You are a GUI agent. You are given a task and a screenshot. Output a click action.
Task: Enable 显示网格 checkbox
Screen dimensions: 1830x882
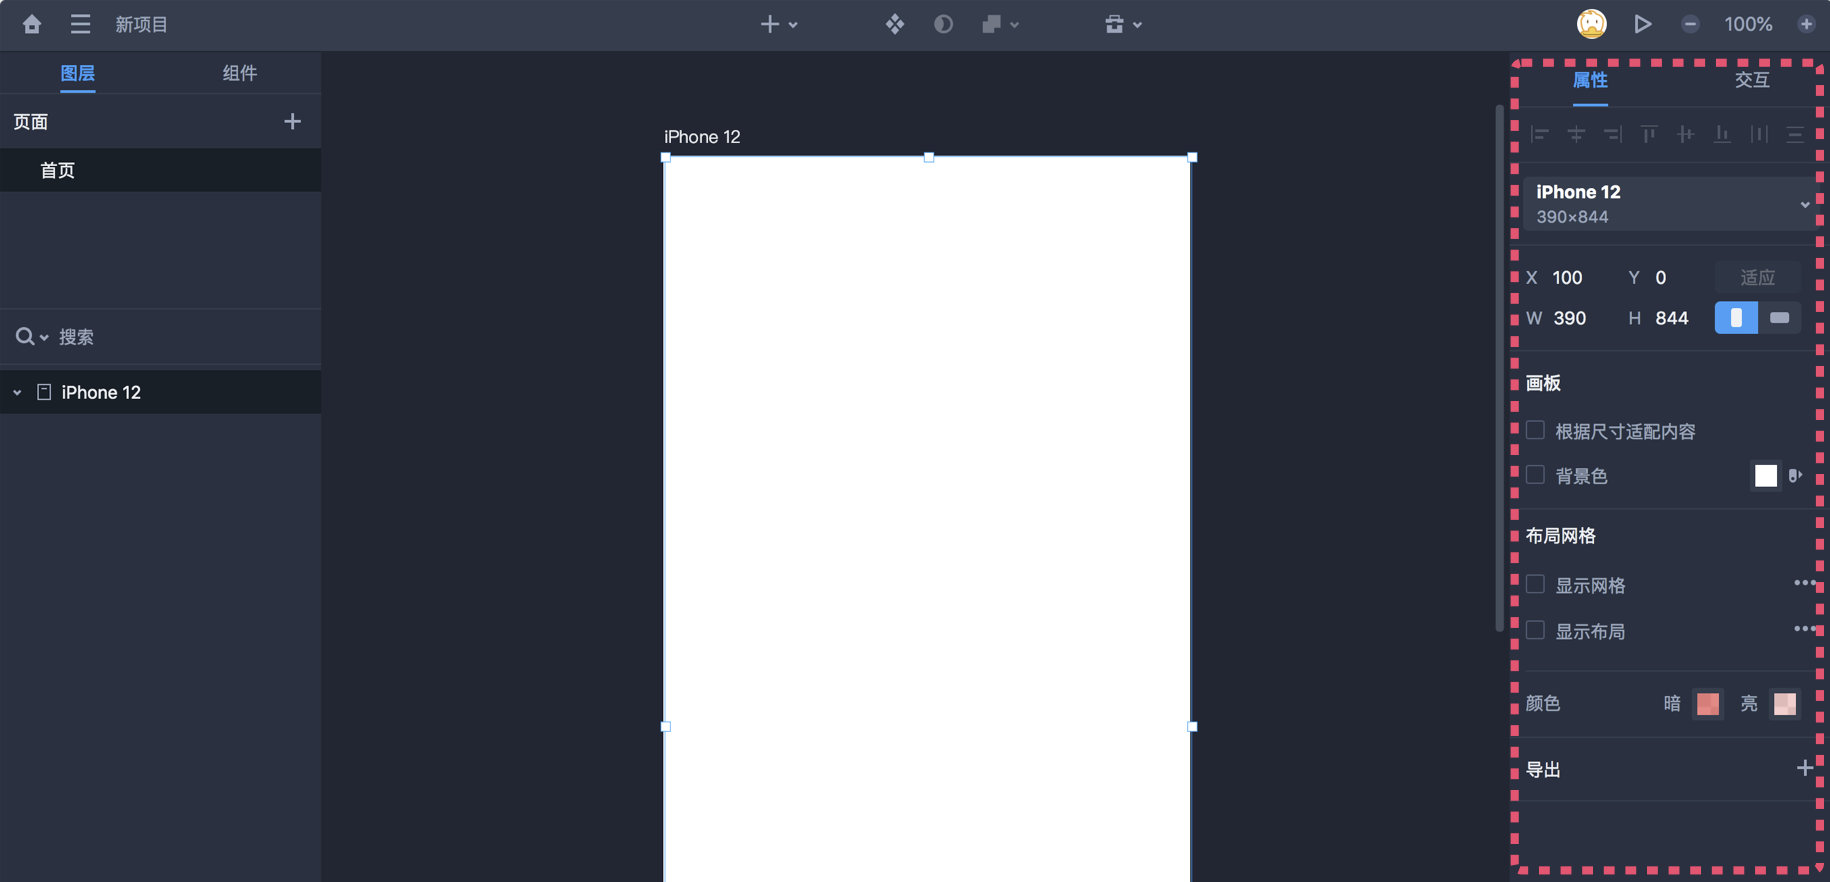[x=1535, y=585]
